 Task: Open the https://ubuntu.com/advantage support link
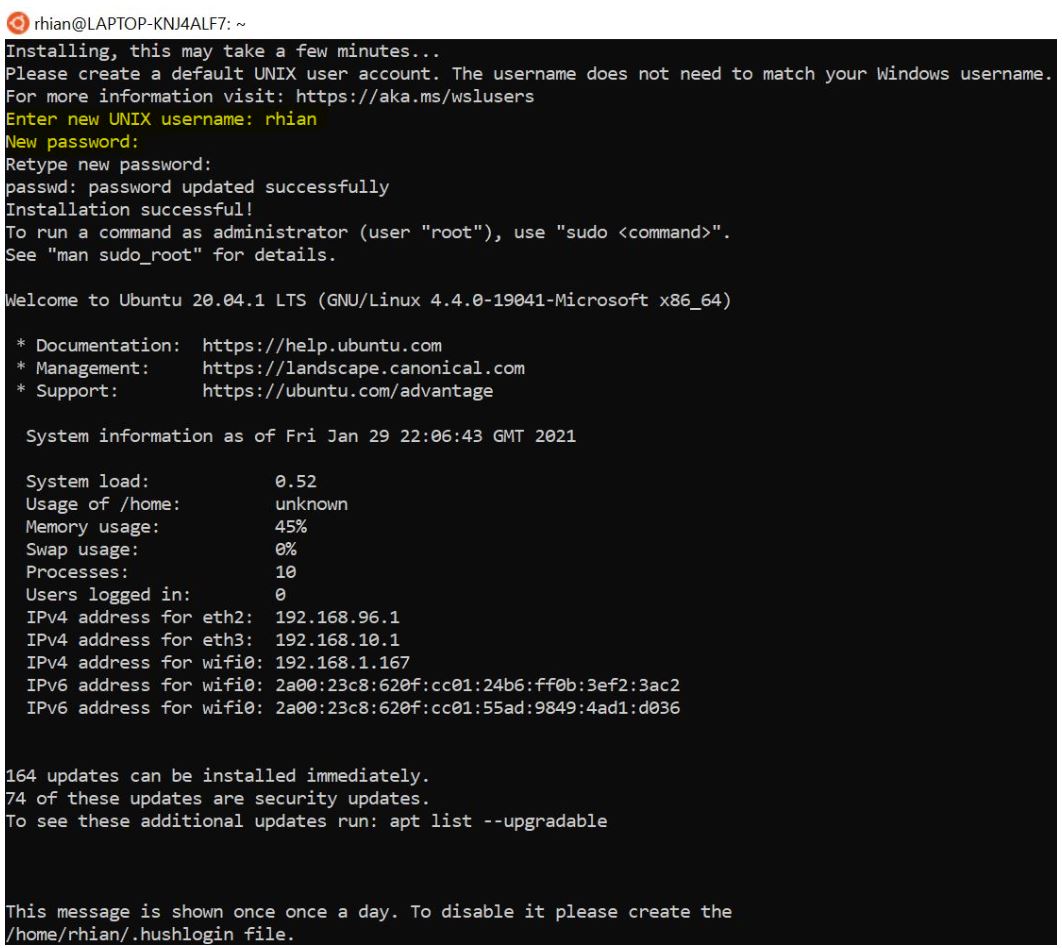pos(347,391)
